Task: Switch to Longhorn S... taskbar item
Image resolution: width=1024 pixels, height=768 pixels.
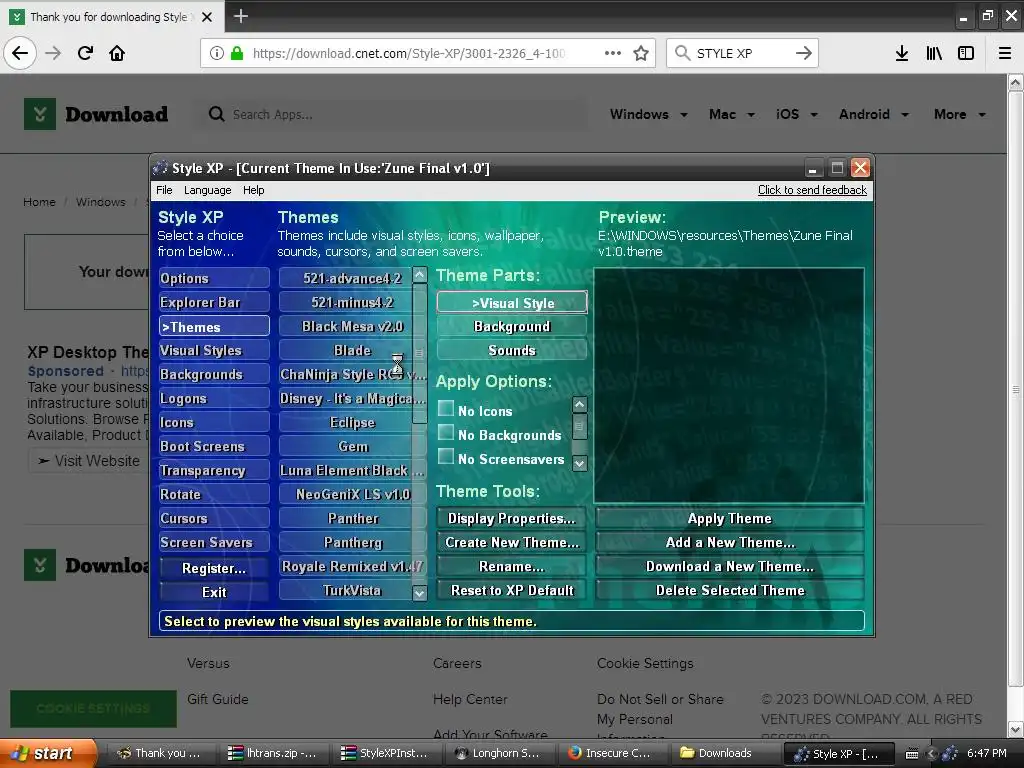Action: point(498,753)
